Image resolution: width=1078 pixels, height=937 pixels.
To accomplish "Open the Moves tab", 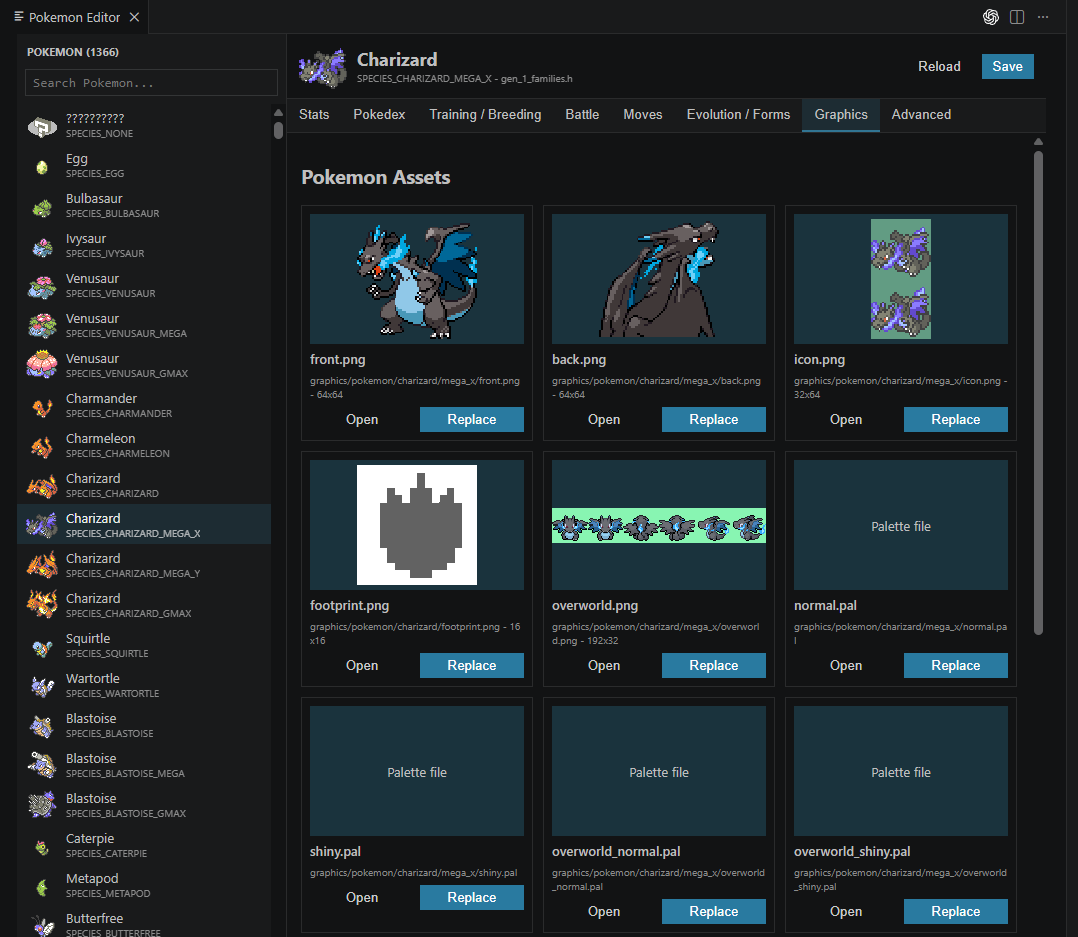I will [x=642, y=115].
